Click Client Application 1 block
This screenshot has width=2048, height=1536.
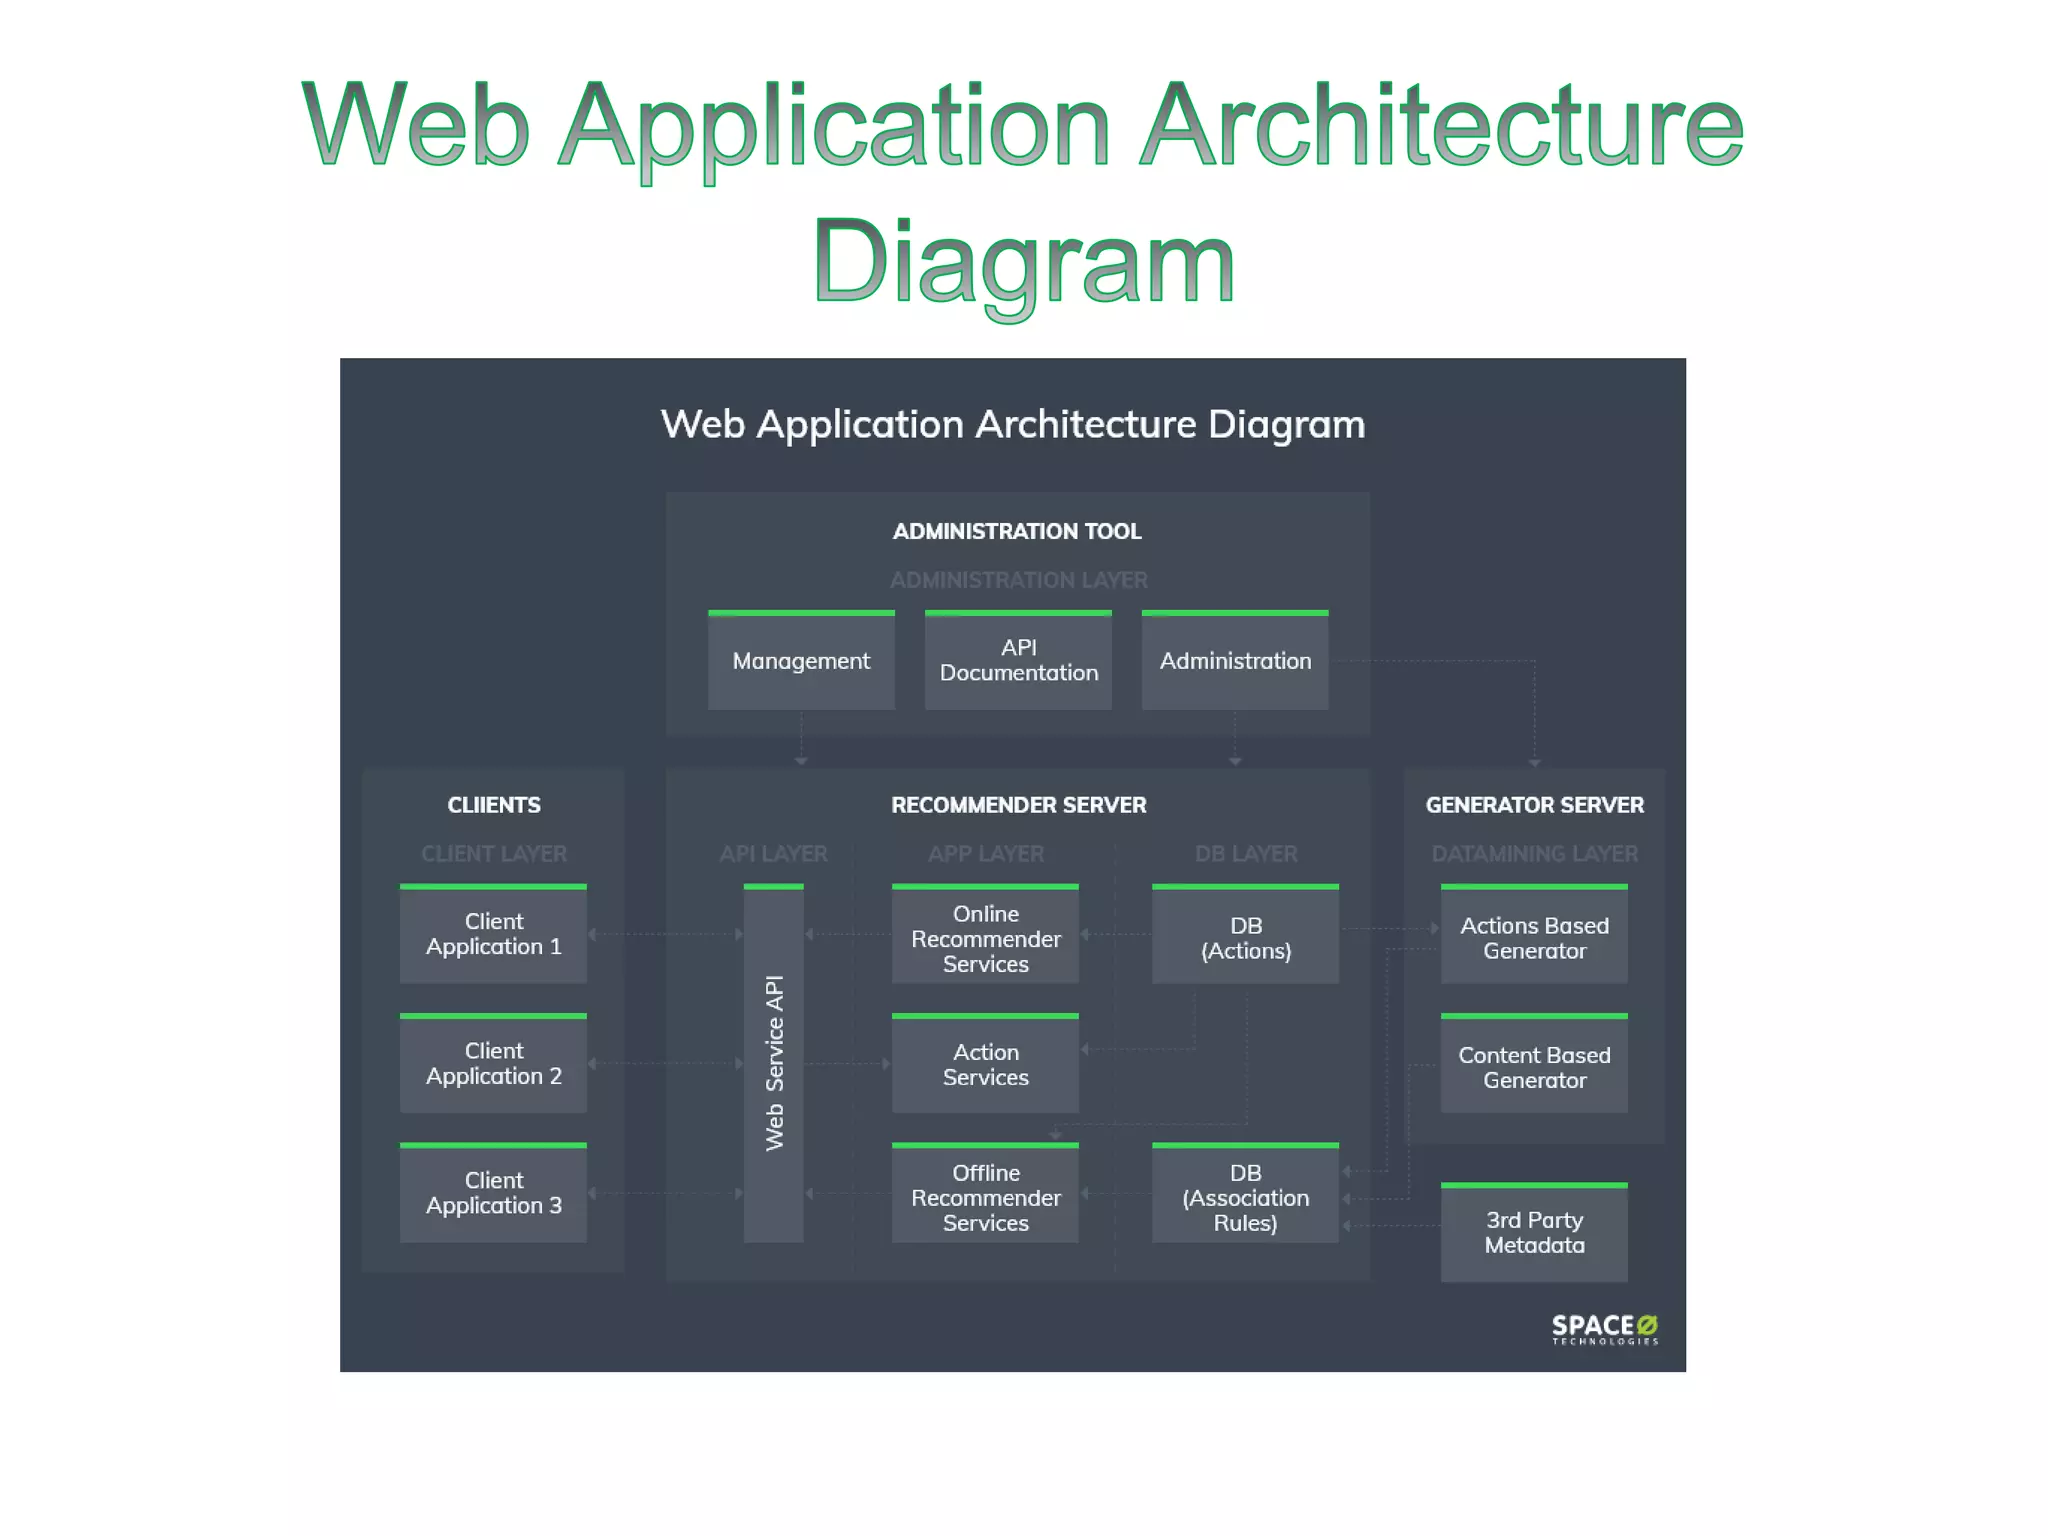click(x=493, y=934)
